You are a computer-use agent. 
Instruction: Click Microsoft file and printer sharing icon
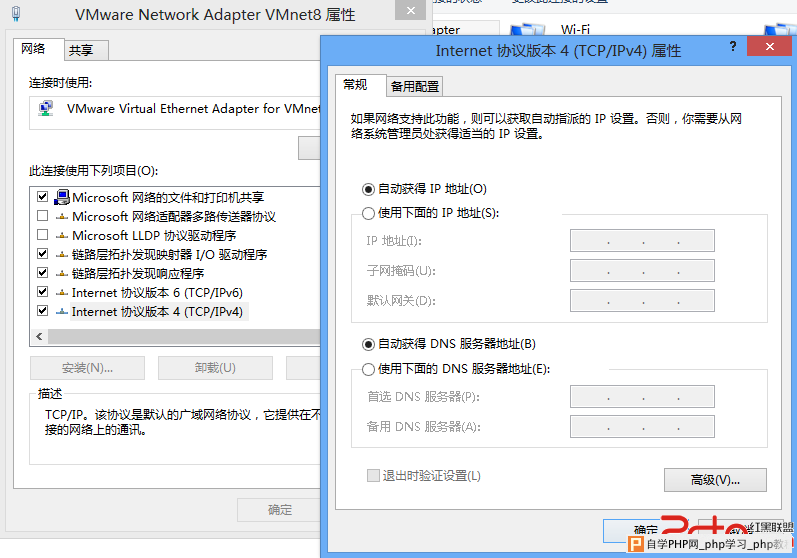tap(62, 197)
